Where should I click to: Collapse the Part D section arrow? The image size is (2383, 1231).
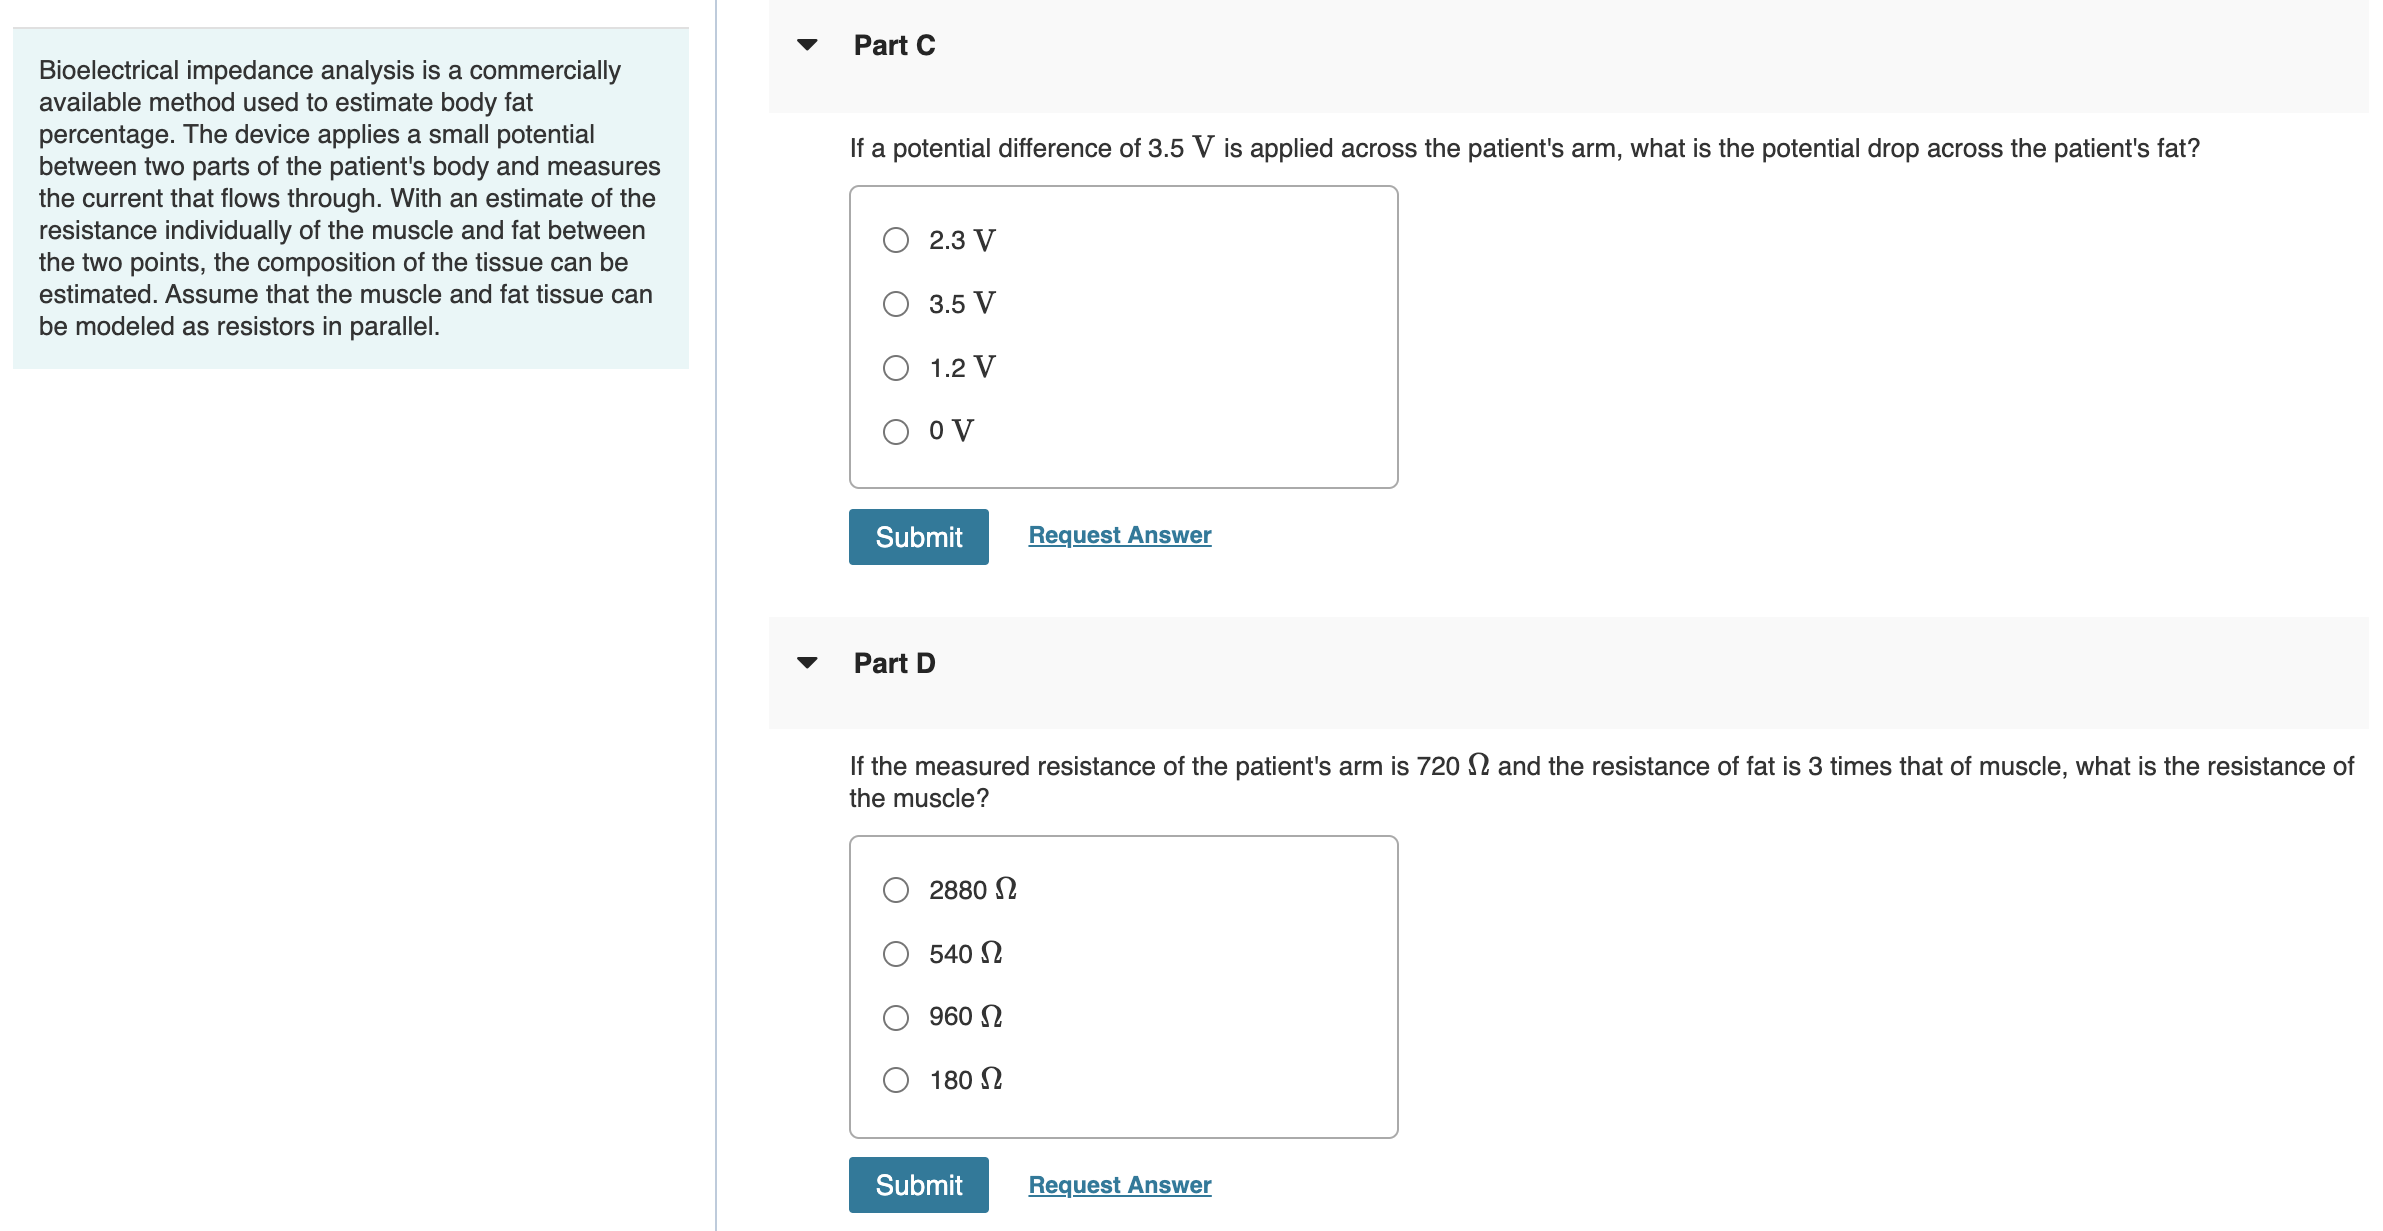pyautogui.click(x=807, y=663)
